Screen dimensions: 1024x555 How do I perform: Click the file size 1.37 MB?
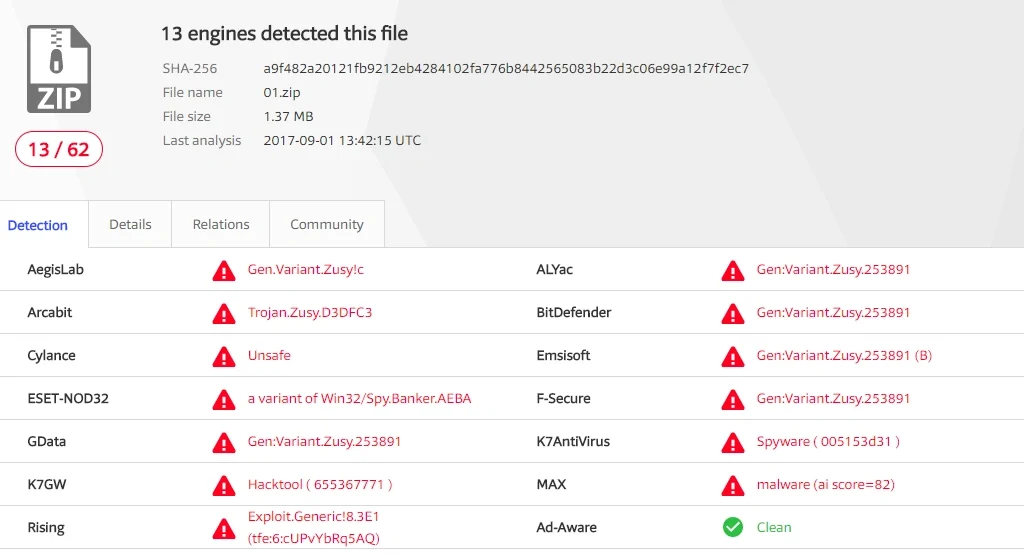tap(288, 116)
